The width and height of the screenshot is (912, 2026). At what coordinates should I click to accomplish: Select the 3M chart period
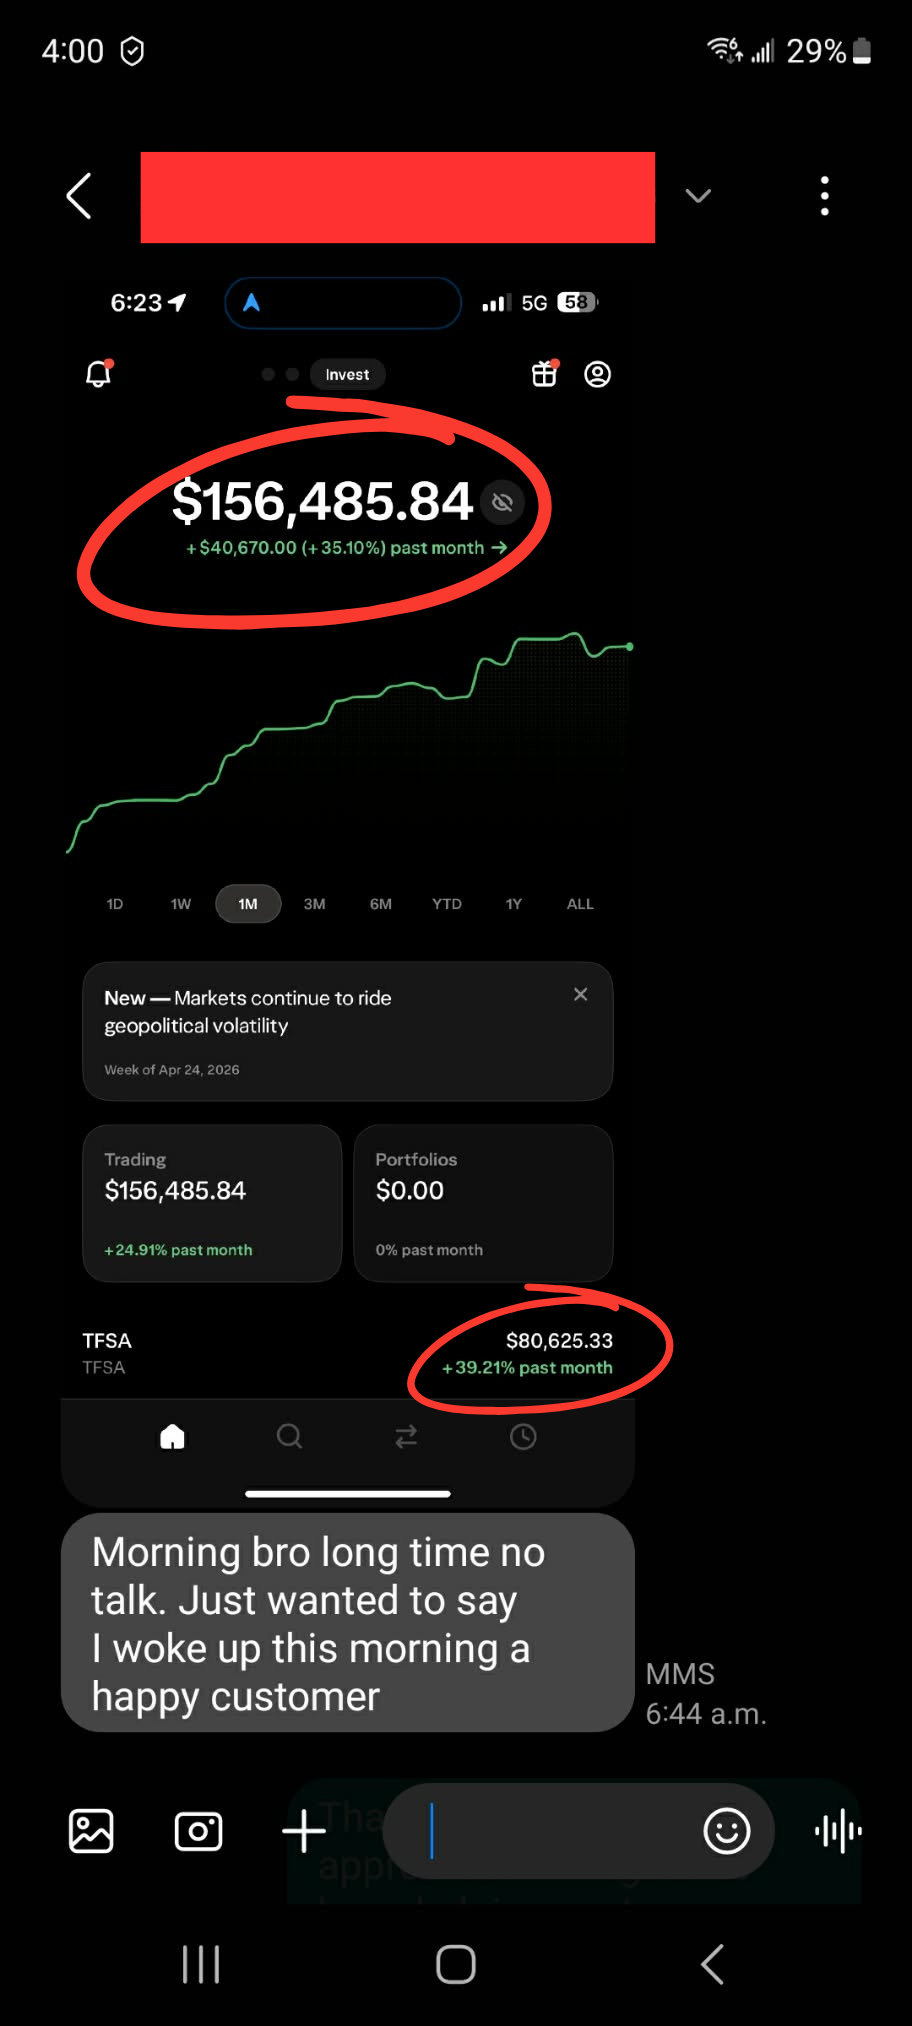pyautogui.click(x=315, y=904)
